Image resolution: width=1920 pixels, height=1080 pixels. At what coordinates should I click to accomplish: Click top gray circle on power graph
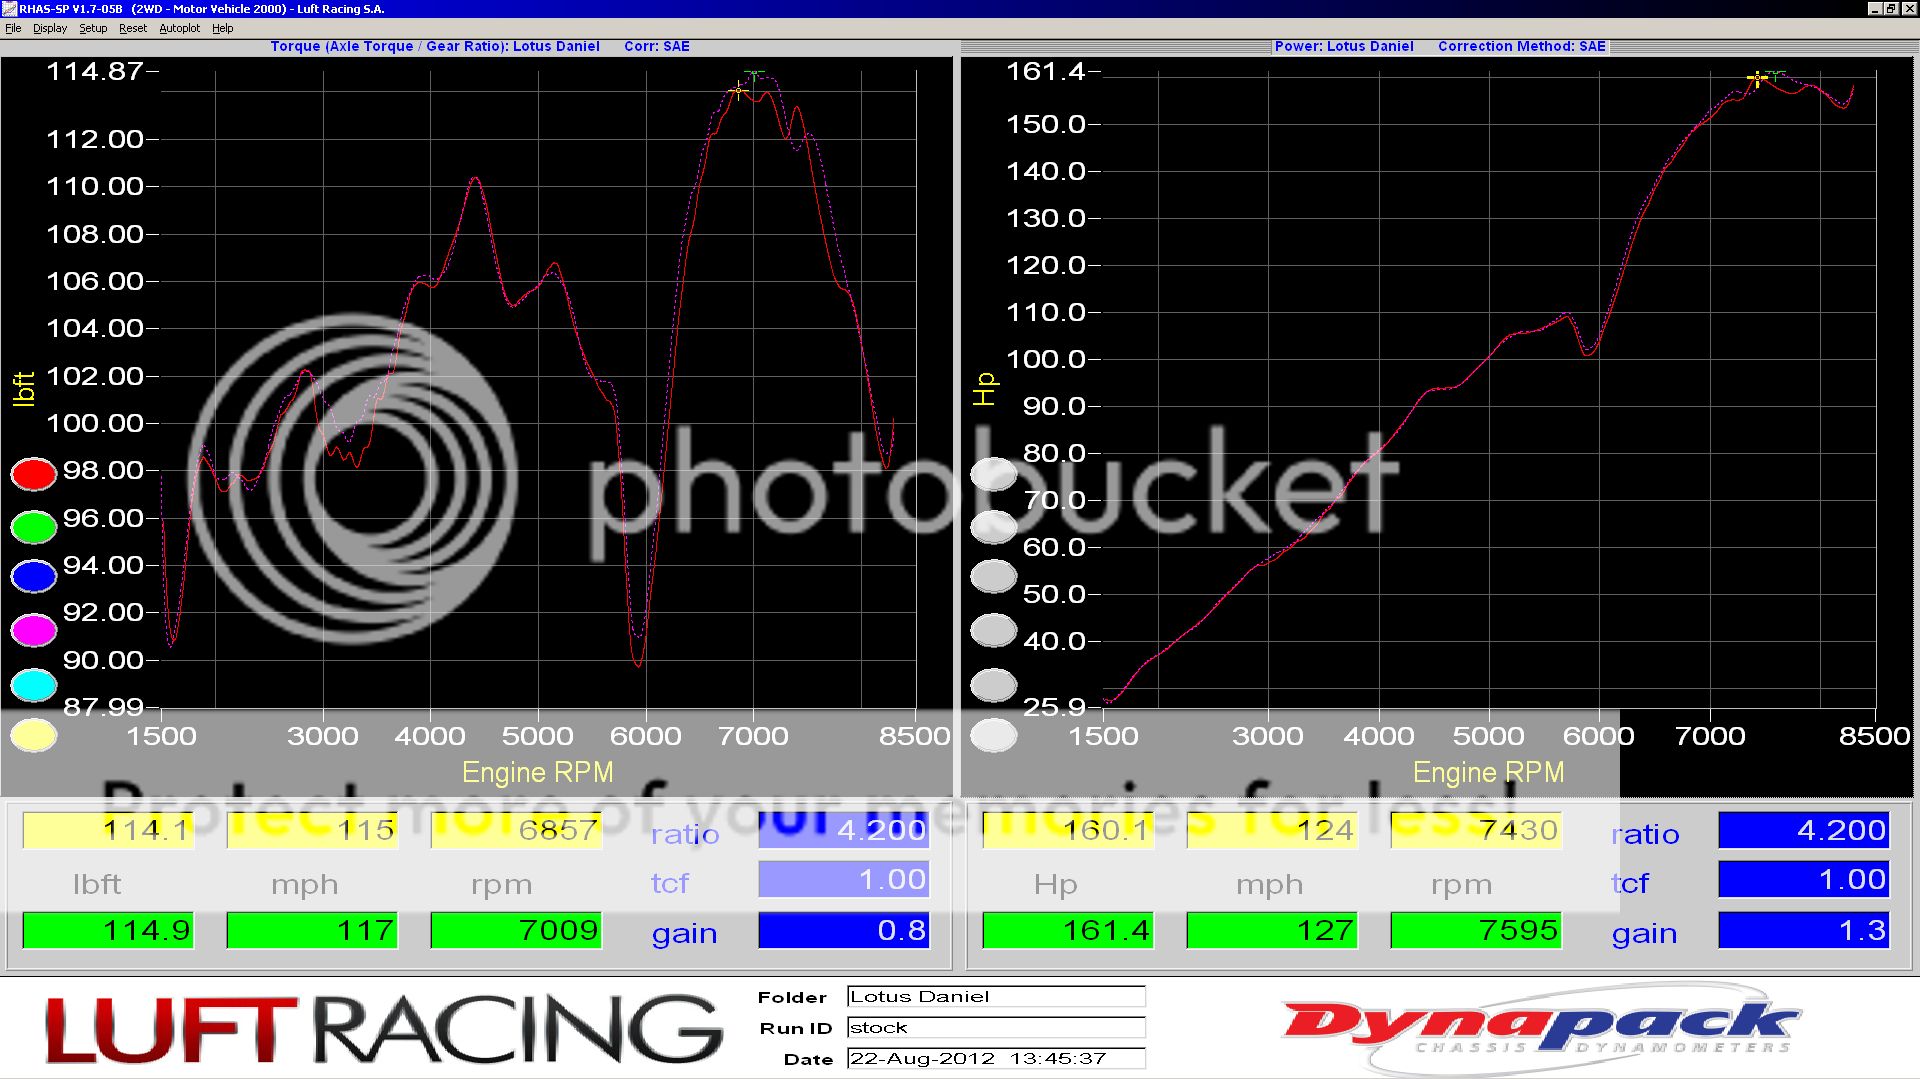click(x=994, y=474)
